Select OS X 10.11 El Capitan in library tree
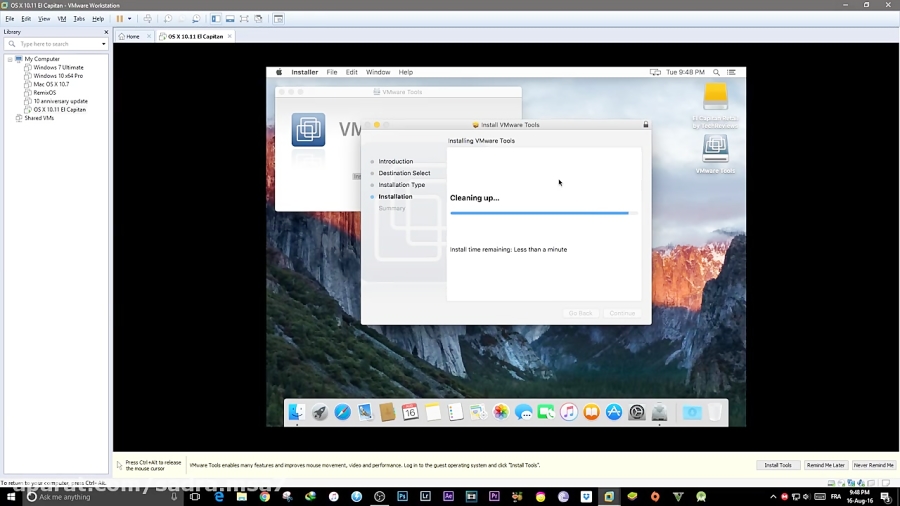Screen dimensions: 900x506 click(59, 110)
